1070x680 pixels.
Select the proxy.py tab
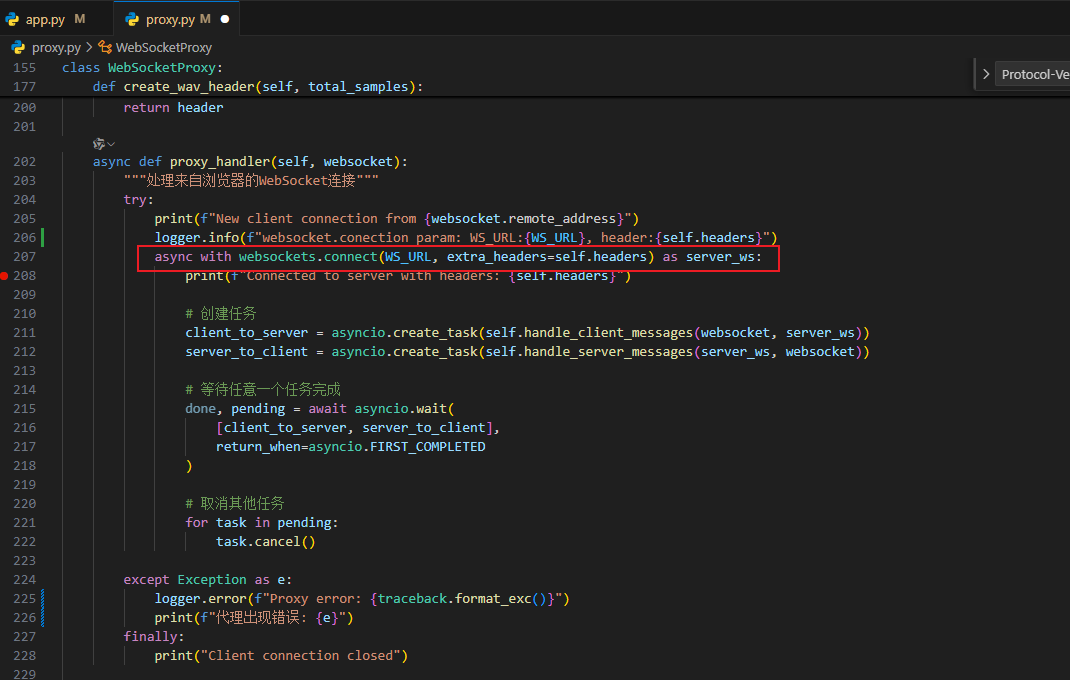click(x=170, y=17)
